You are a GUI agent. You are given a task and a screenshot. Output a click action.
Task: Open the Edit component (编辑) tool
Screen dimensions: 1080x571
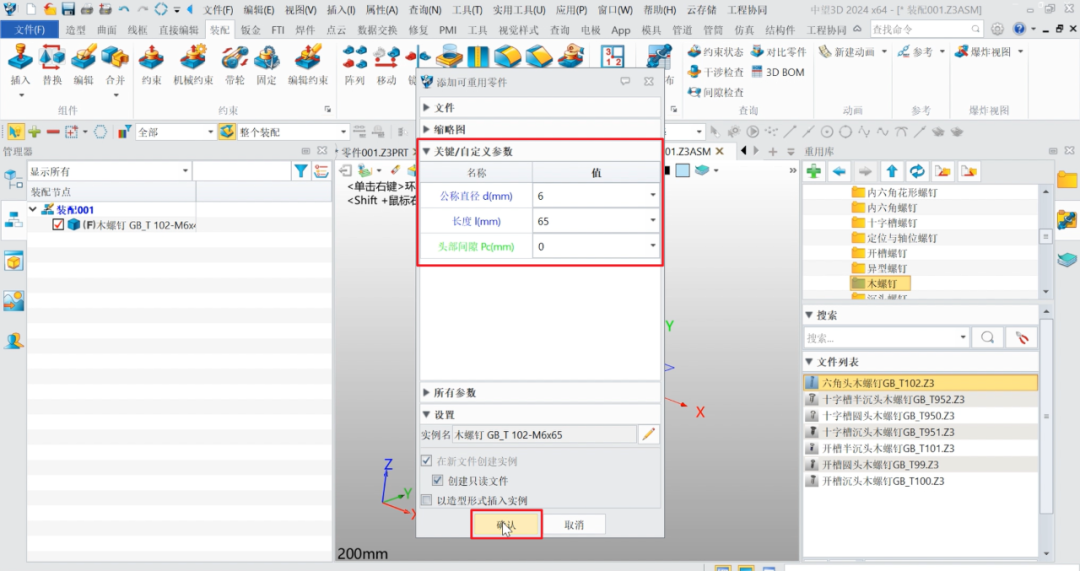(83, 57)
